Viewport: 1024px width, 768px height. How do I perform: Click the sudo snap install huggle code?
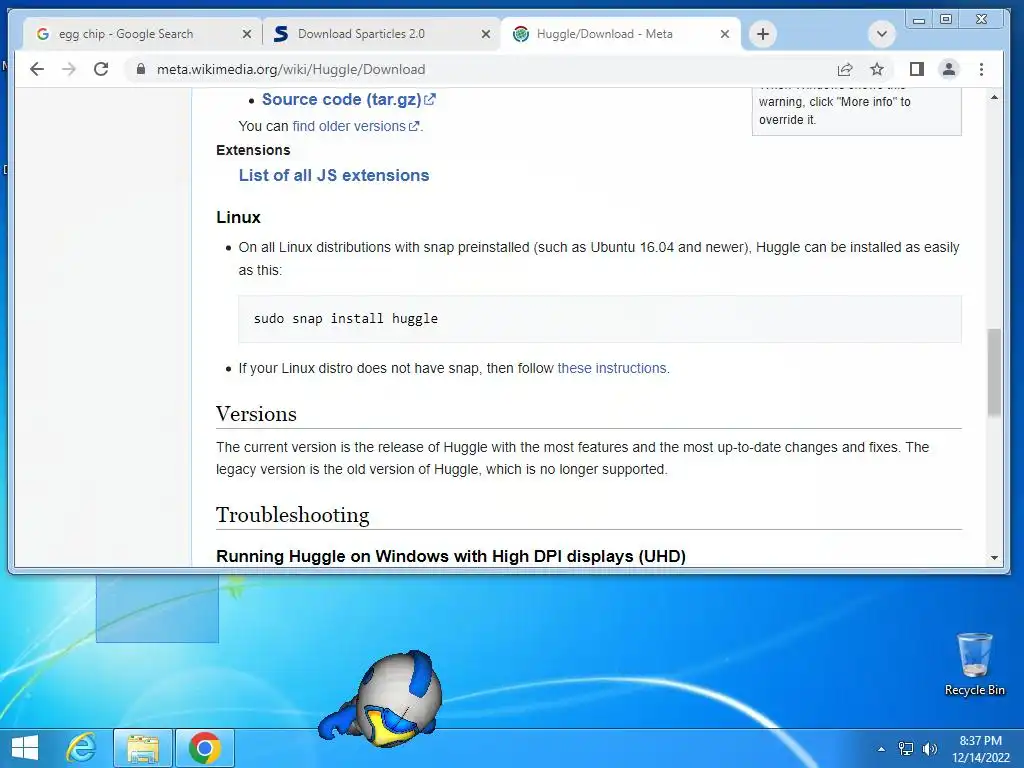[345, 319]
